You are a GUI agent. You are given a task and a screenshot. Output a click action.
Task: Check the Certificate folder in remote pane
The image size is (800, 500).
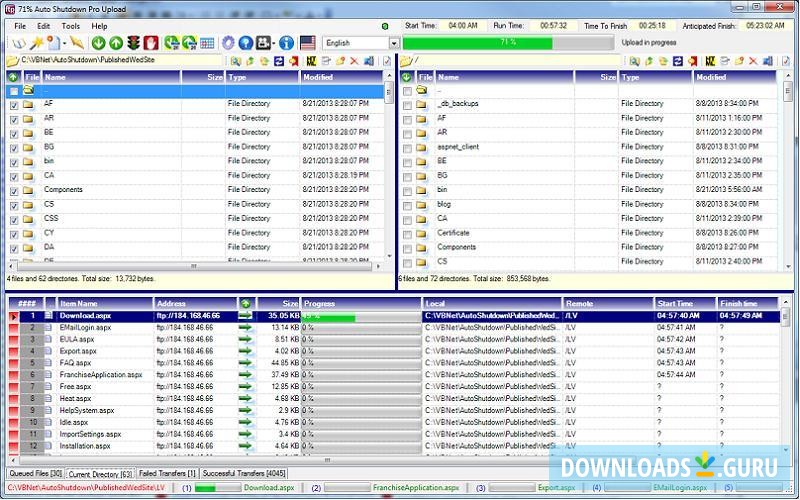click(407, 235)
